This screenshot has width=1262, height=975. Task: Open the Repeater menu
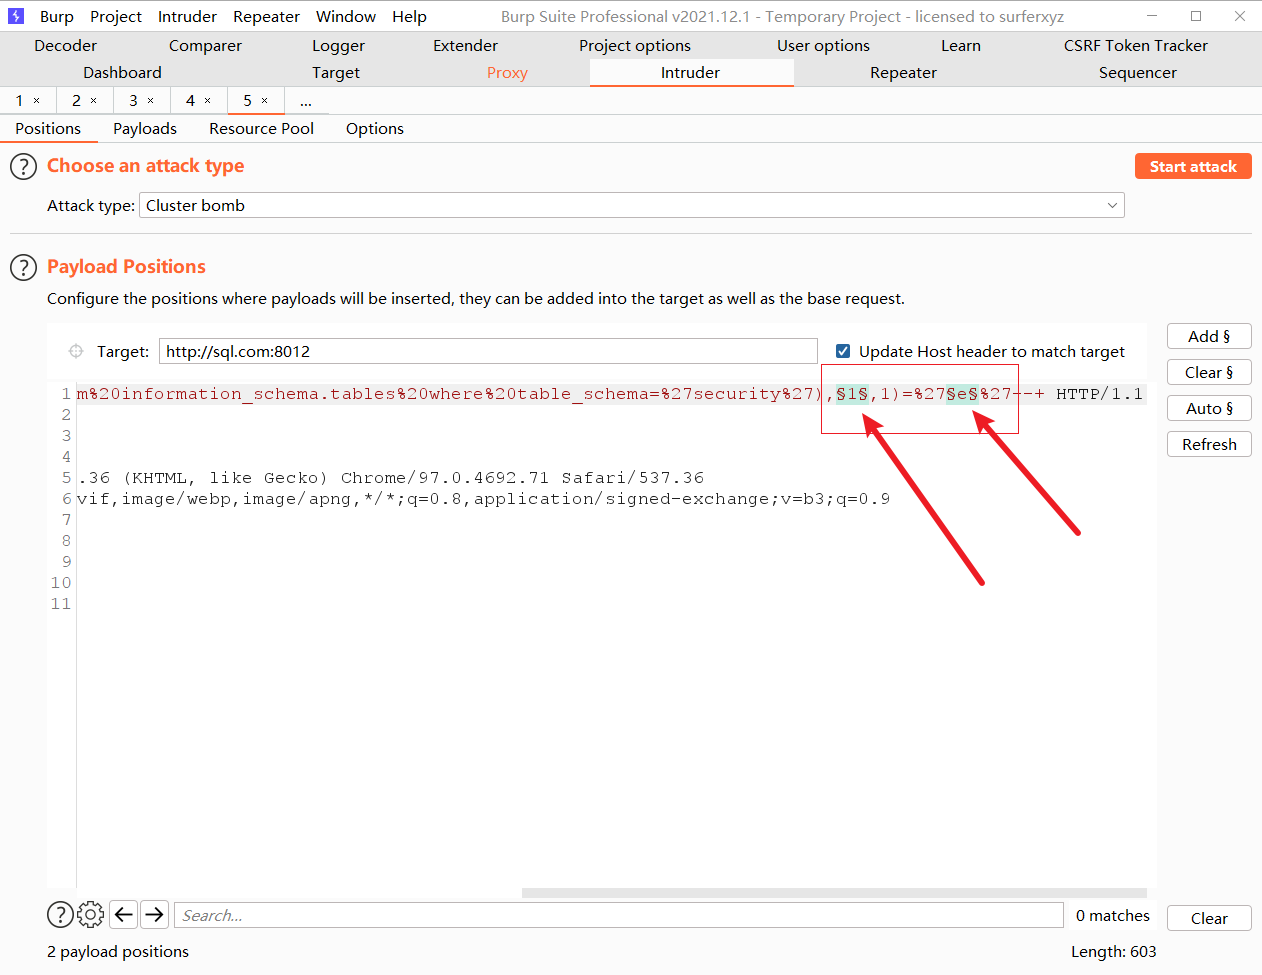point(266,17)
